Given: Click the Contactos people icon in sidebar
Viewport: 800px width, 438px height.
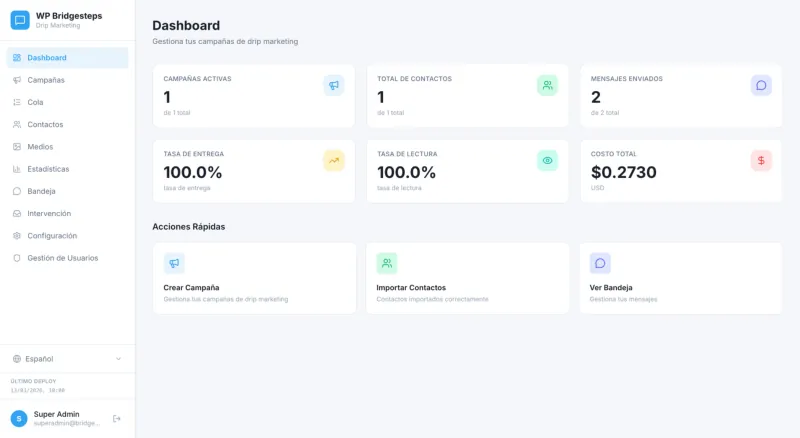Looking at the screenshot, I should (17, 125).
